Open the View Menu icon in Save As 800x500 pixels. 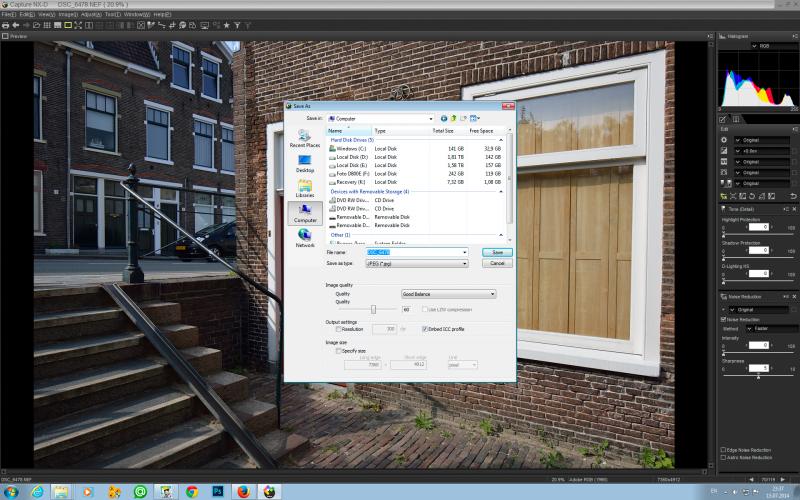[x=474, y=118]
